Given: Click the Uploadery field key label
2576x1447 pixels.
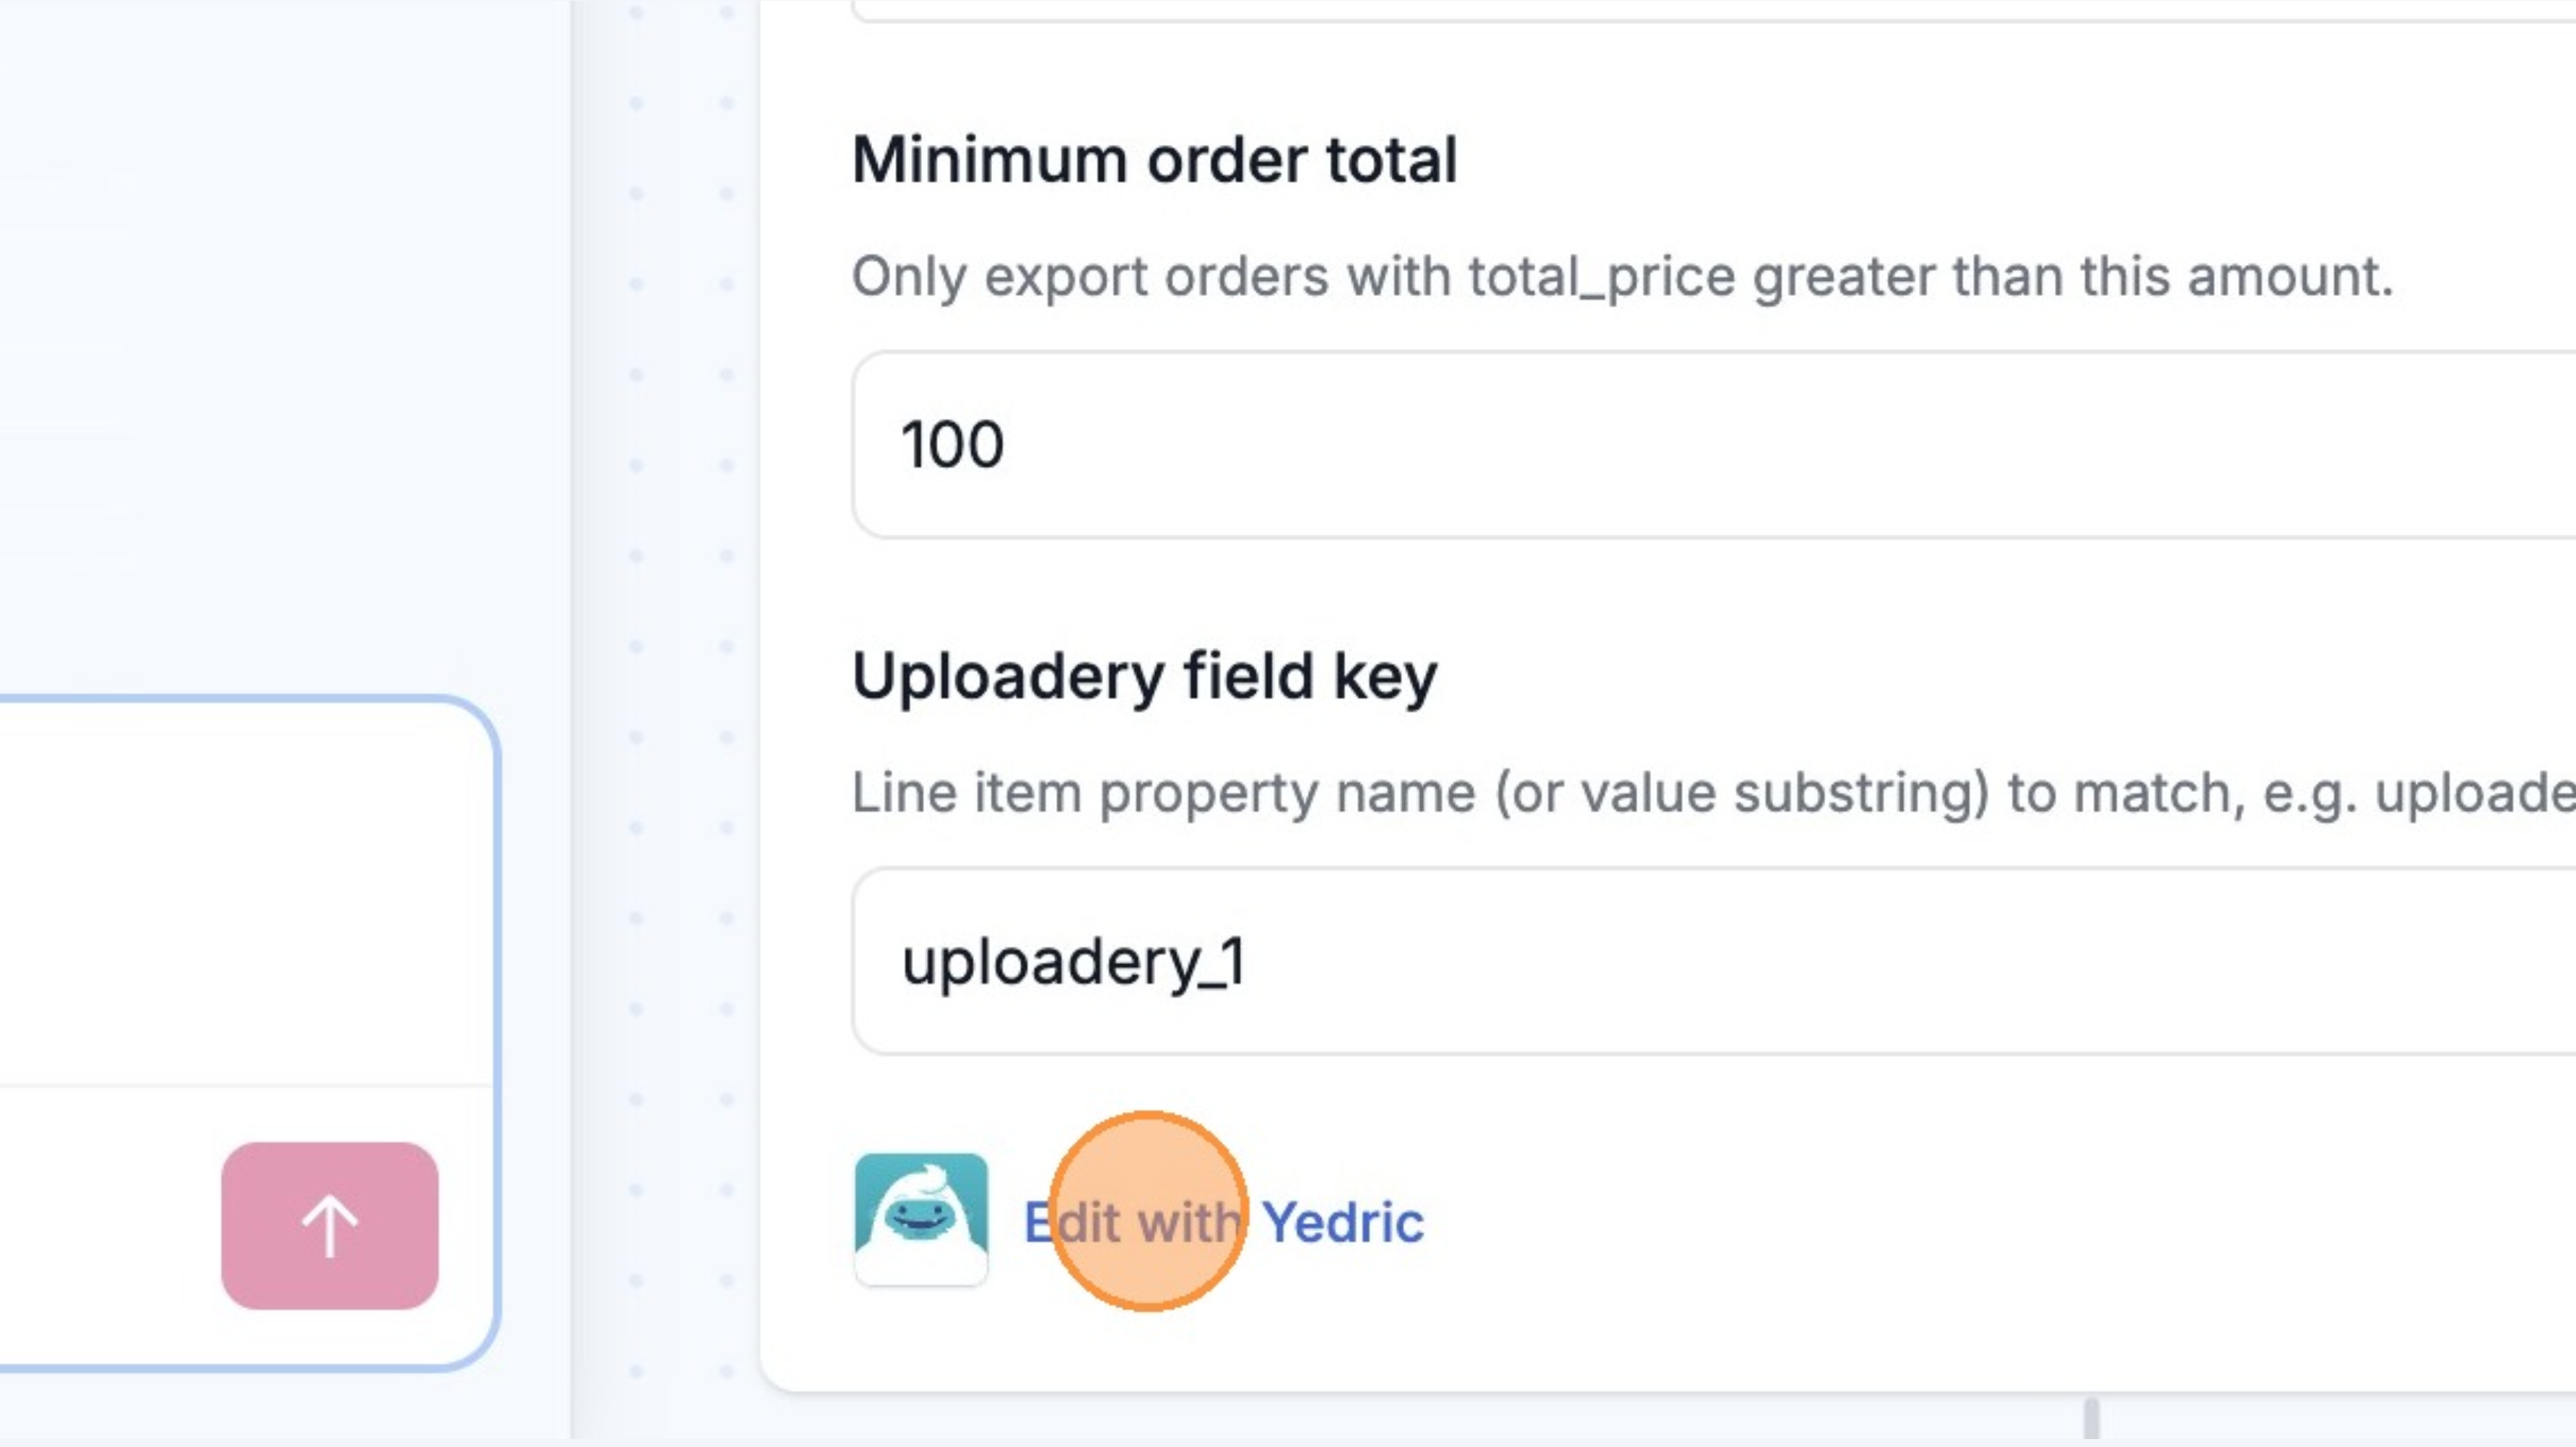Looking at the screenshot, I should pos(1144,677).
